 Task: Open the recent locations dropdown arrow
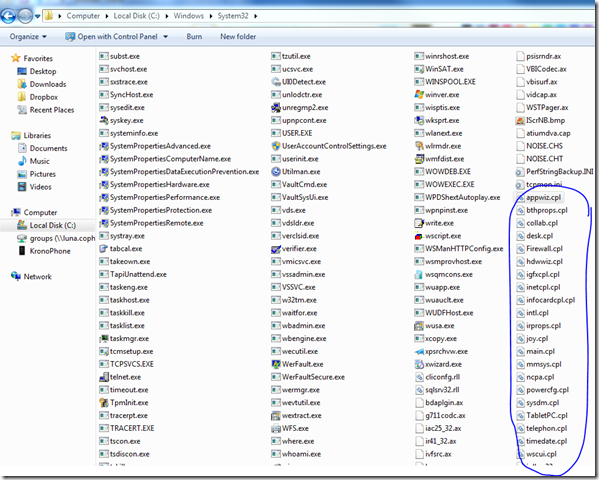click(x=37, y=16)
